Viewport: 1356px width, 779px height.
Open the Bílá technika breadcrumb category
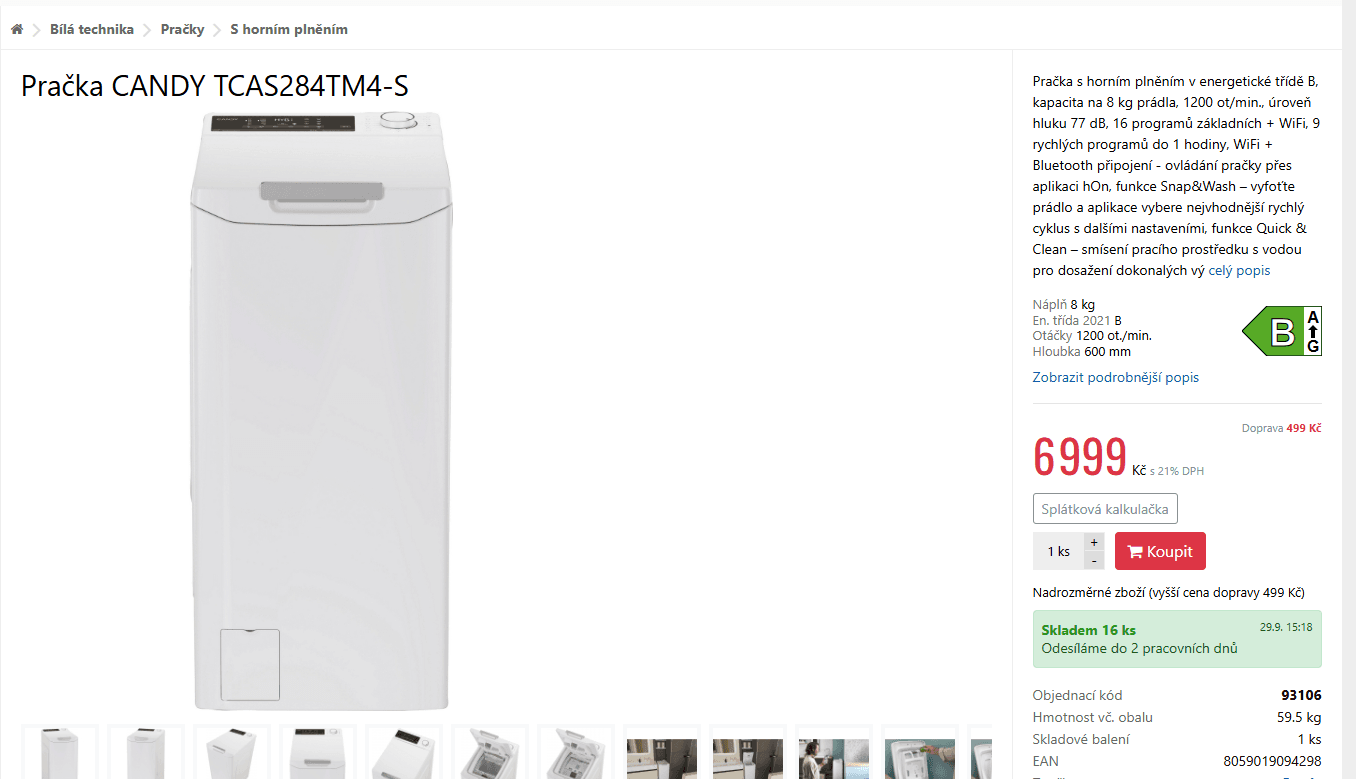pyautogui.click(x=92, y=30)
